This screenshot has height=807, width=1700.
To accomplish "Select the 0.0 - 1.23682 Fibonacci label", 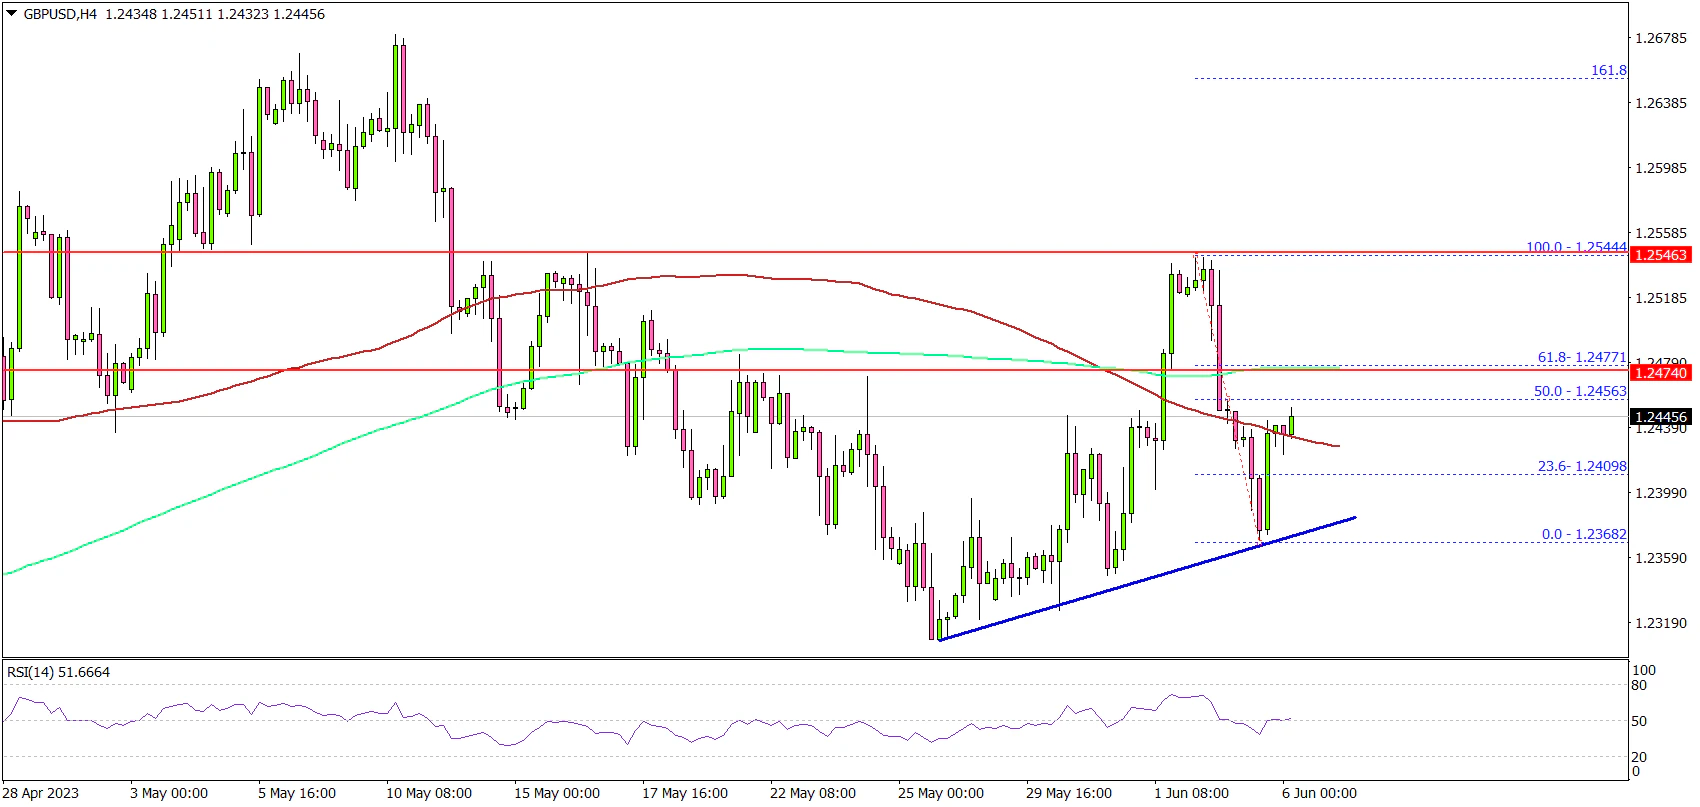I will coord(1583,534).
